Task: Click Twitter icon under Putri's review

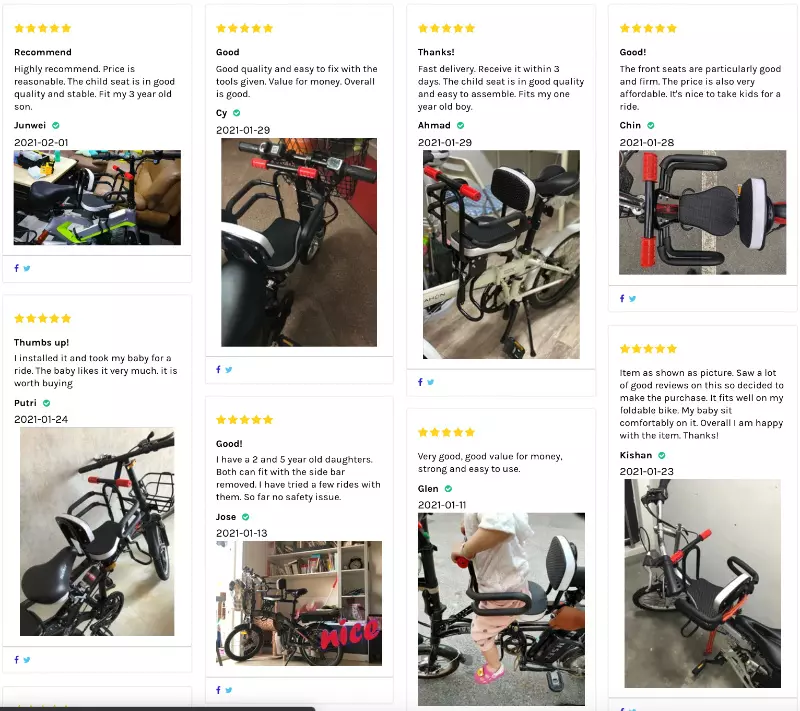Action: [27, 660]
